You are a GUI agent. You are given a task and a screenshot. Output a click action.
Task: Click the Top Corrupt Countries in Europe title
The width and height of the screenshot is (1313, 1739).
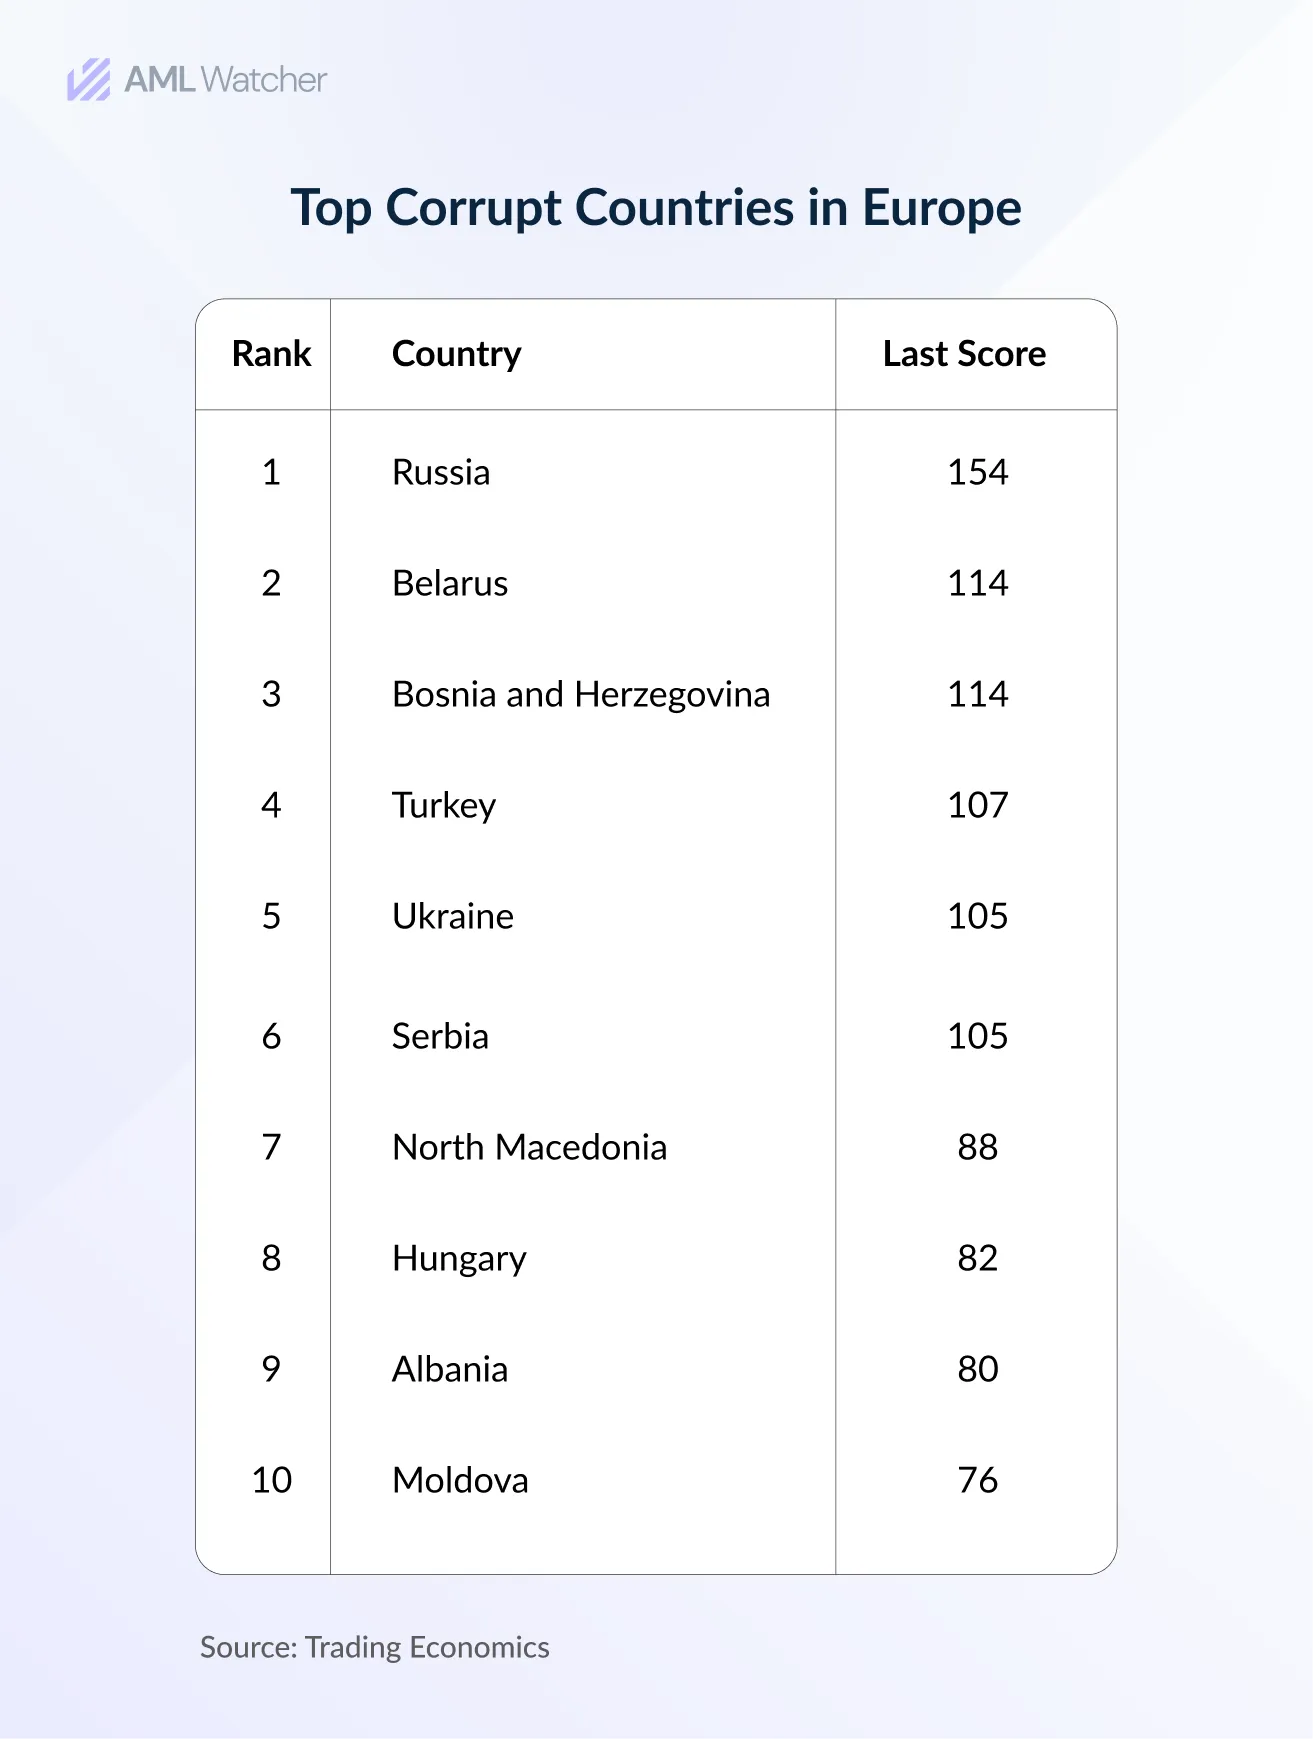pos(656,208)
